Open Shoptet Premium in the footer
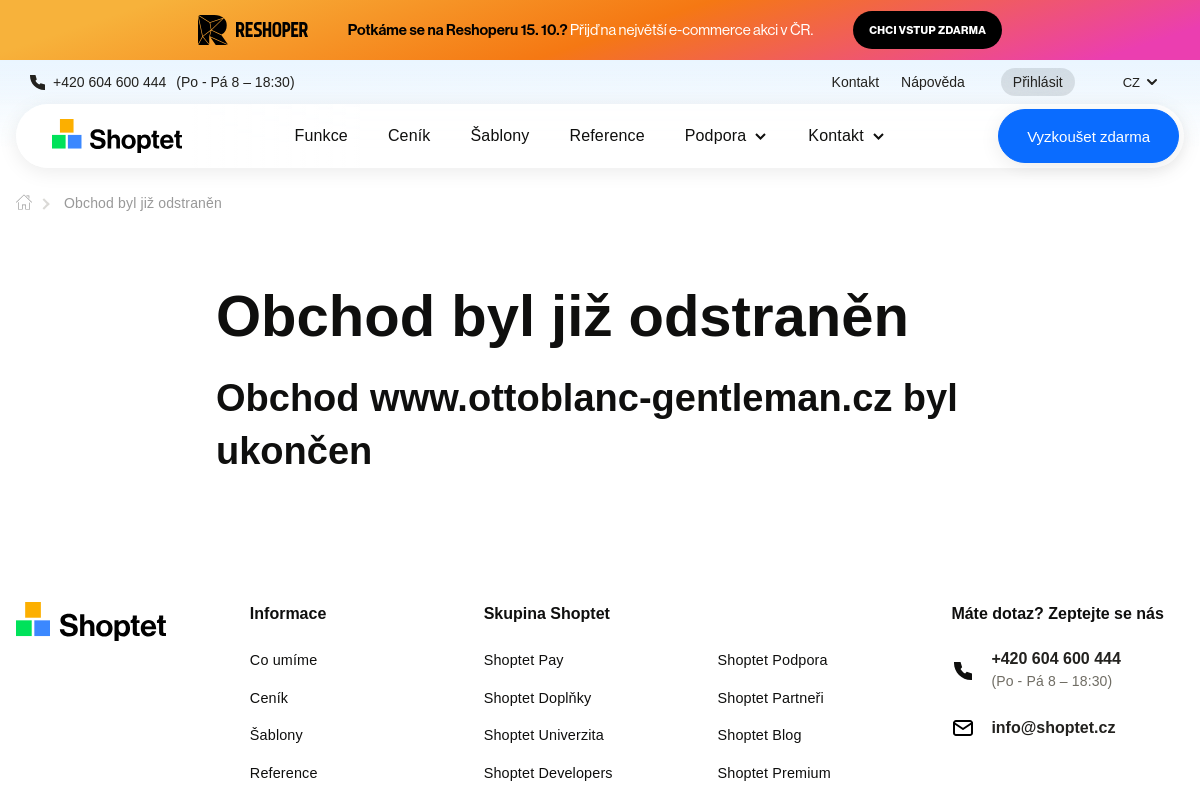Screen dimensions: 1200x800 (x=774, y=773)
